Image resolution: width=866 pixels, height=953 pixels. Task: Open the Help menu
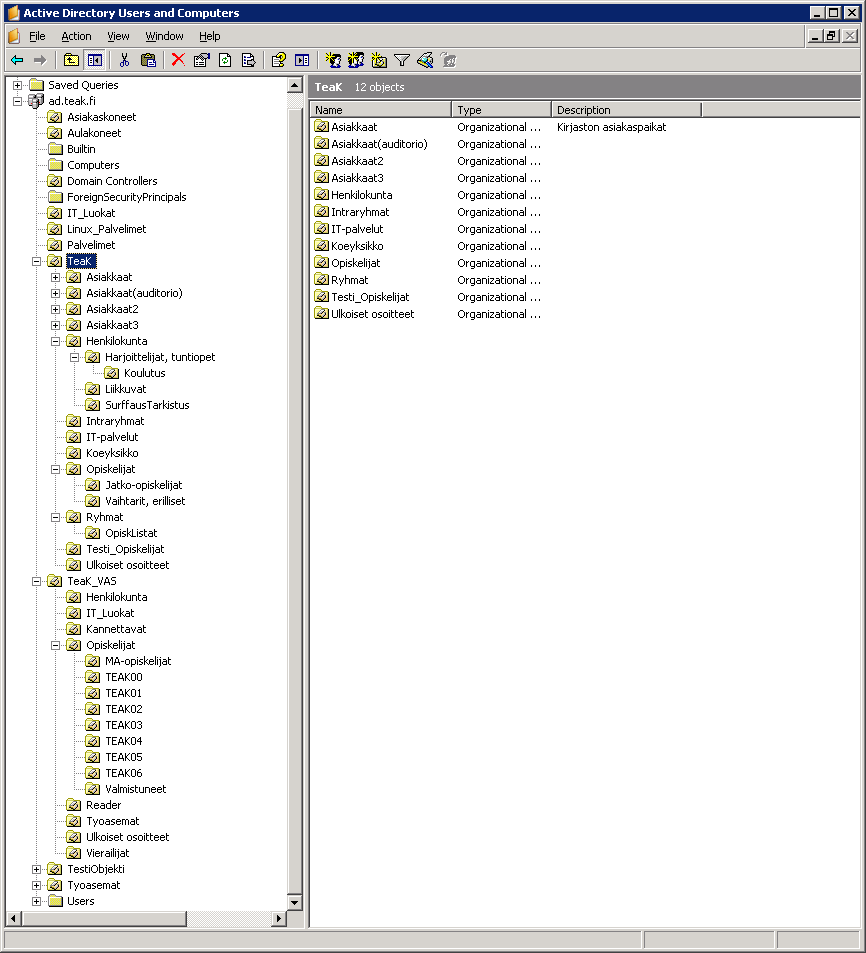coord(210,36)
